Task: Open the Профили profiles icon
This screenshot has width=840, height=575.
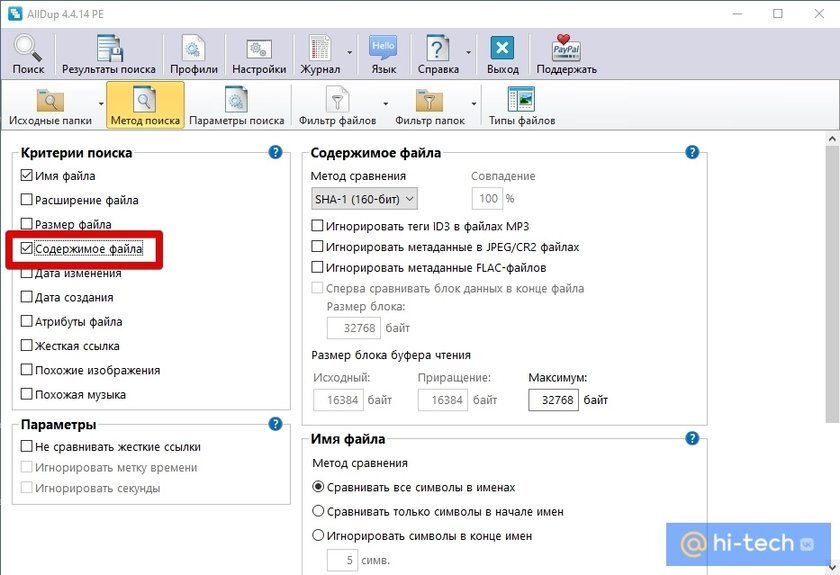Action: point(193,55)
